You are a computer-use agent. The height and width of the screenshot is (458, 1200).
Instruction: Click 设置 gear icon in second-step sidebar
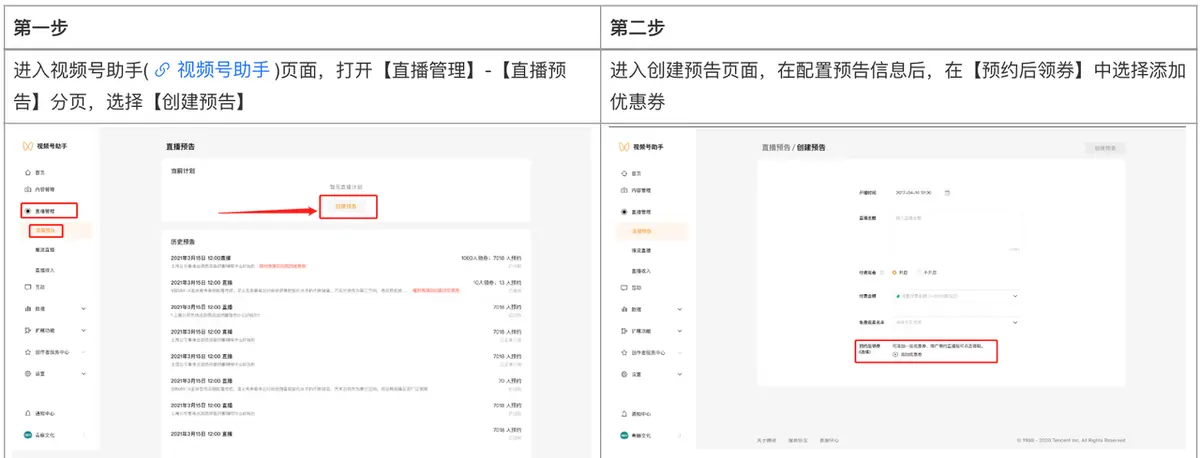tap(625, 373)
